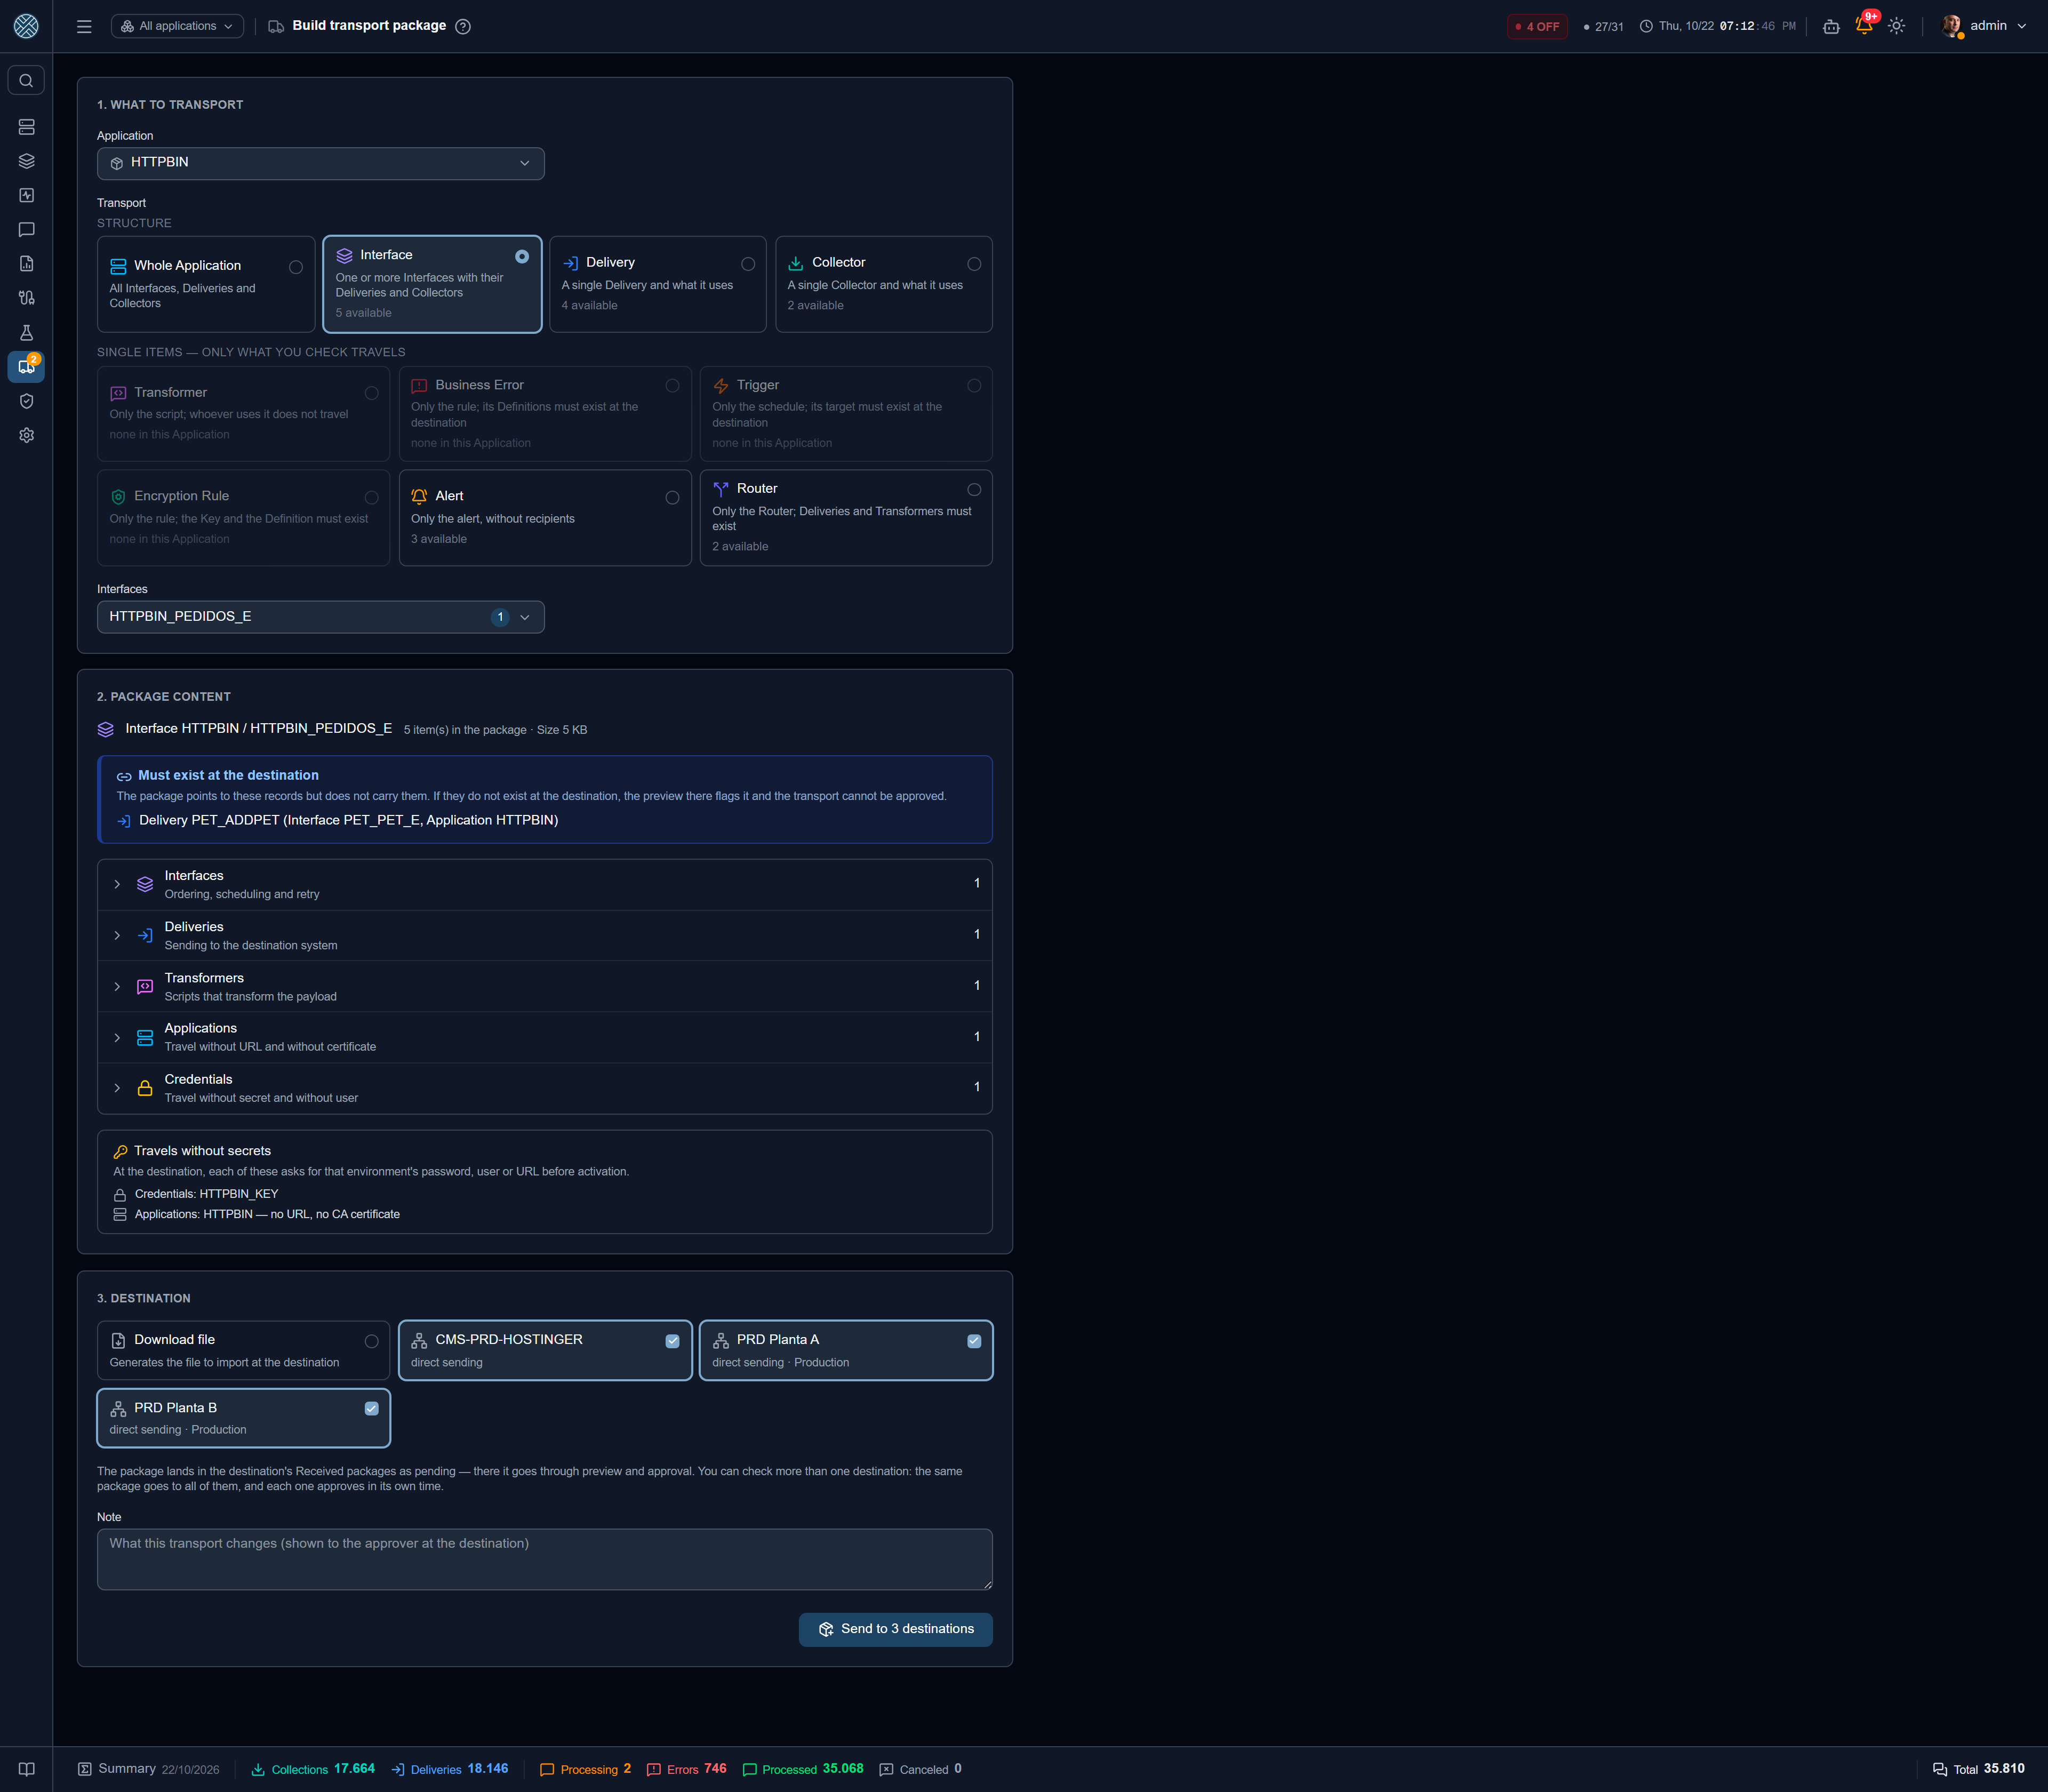Select the Download file destination radio
Image resolution: width=2048 pixels, height=1792 pixels.
pos(371,1341)
